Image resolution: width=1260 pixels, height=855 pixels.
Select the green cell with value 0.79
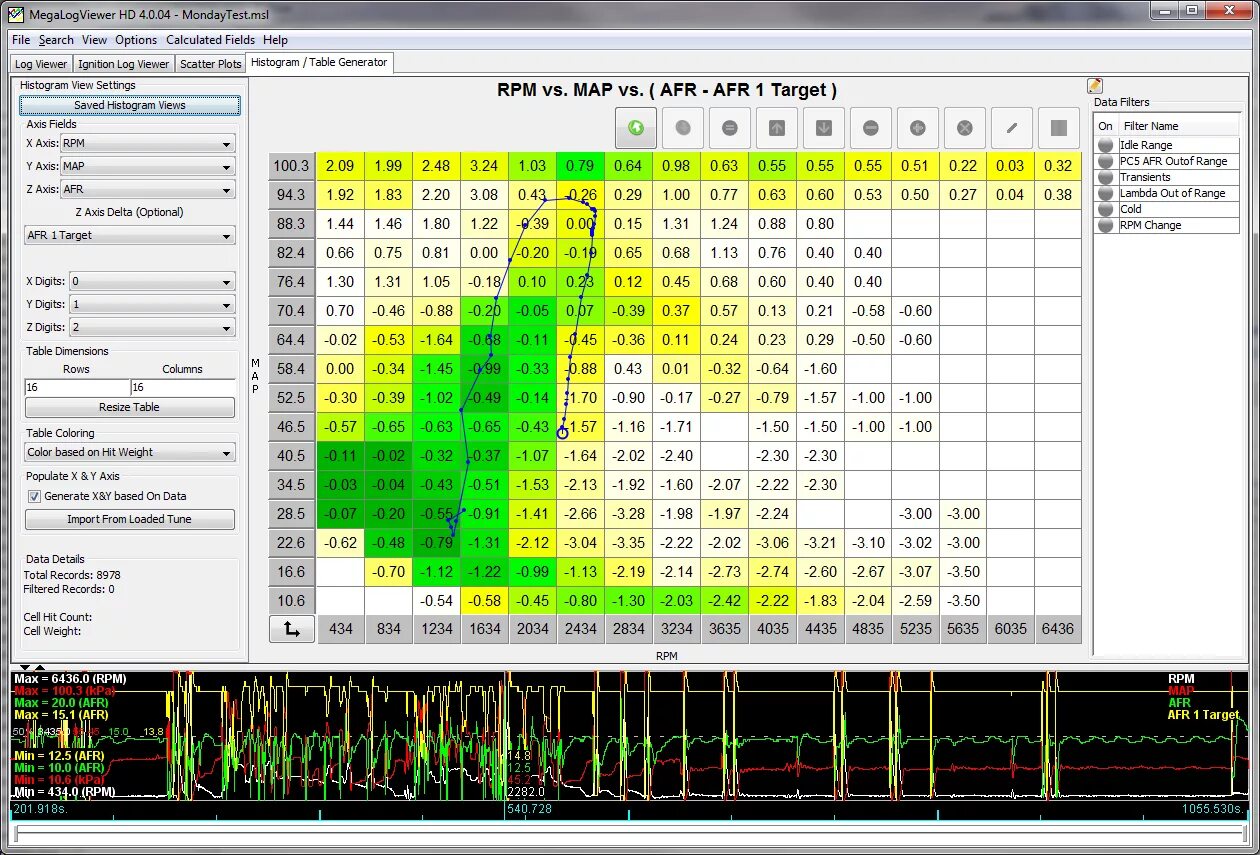pyautogui.click(x=580, y=166)
